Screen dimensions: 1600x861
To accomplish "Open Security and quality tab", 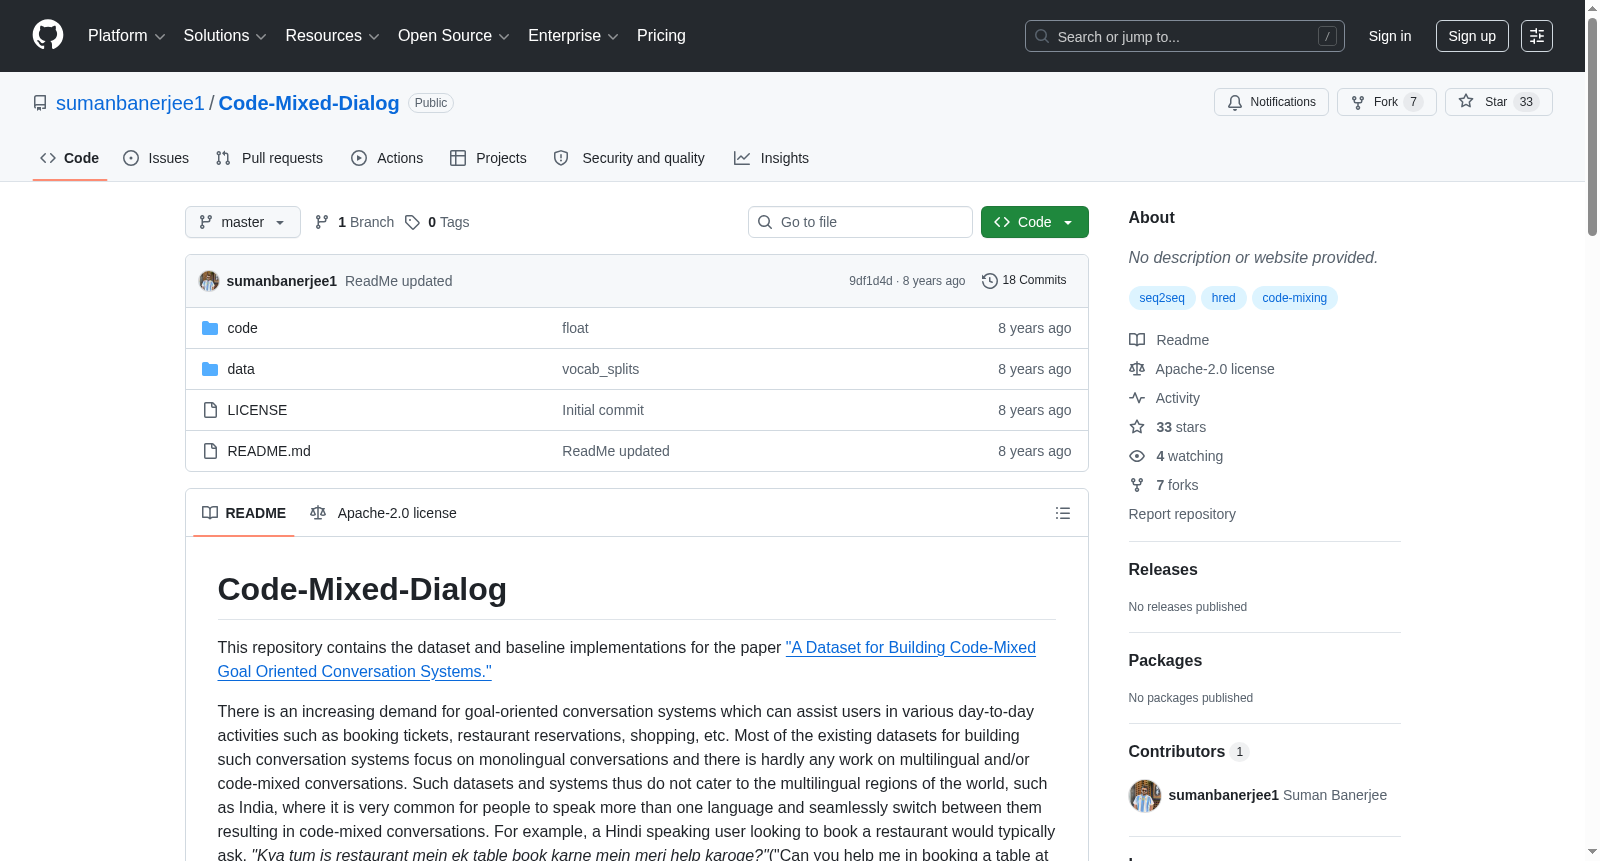I will point(629,158).
